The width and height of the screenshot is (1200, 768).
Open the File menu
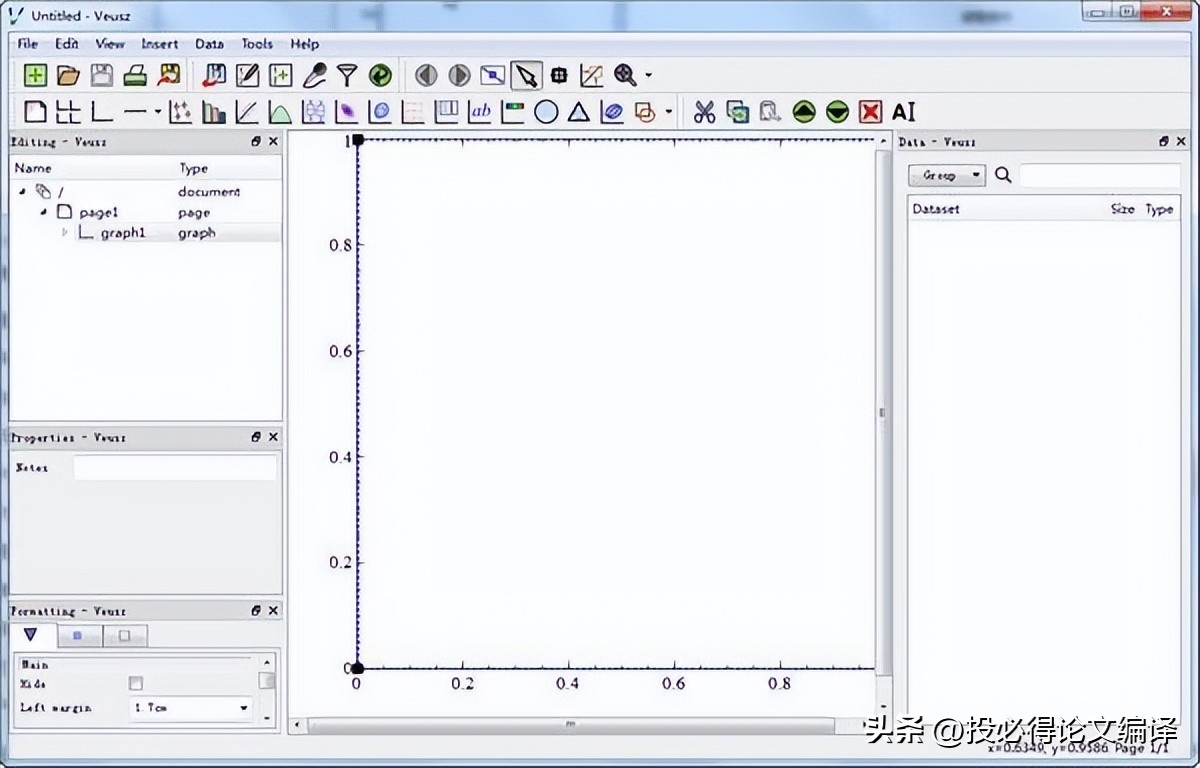coord(28,44)
